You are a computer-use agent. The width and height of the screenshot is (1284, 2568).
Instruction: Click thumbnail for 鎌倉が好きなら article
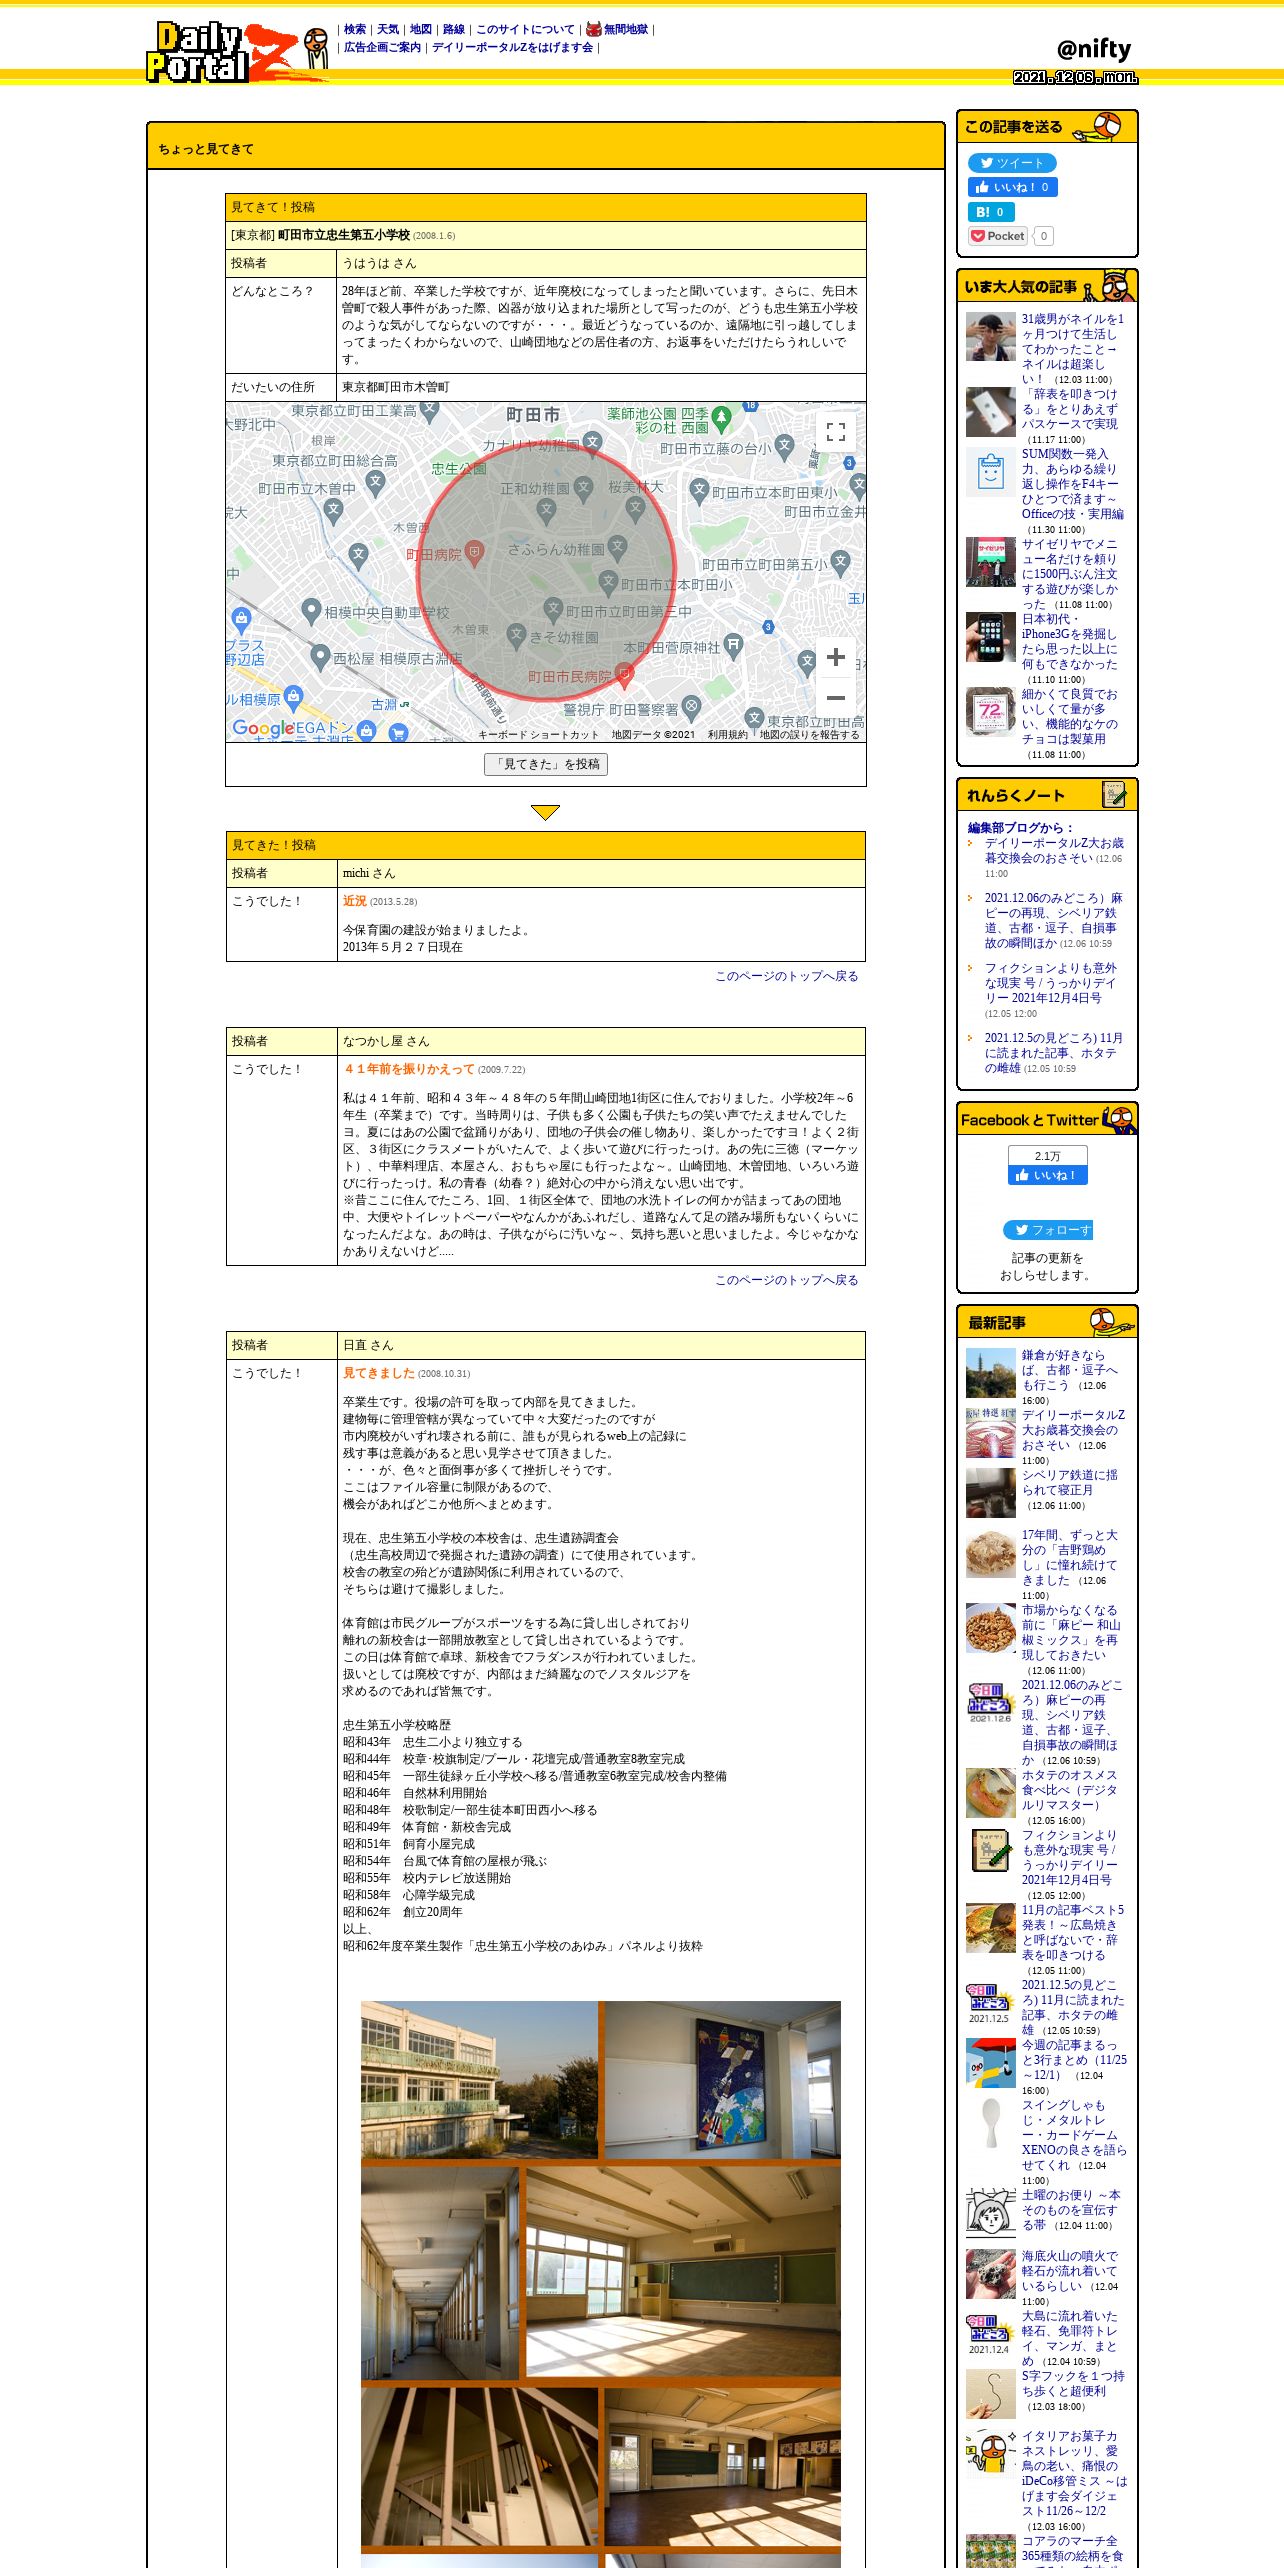coord(990,1373)
